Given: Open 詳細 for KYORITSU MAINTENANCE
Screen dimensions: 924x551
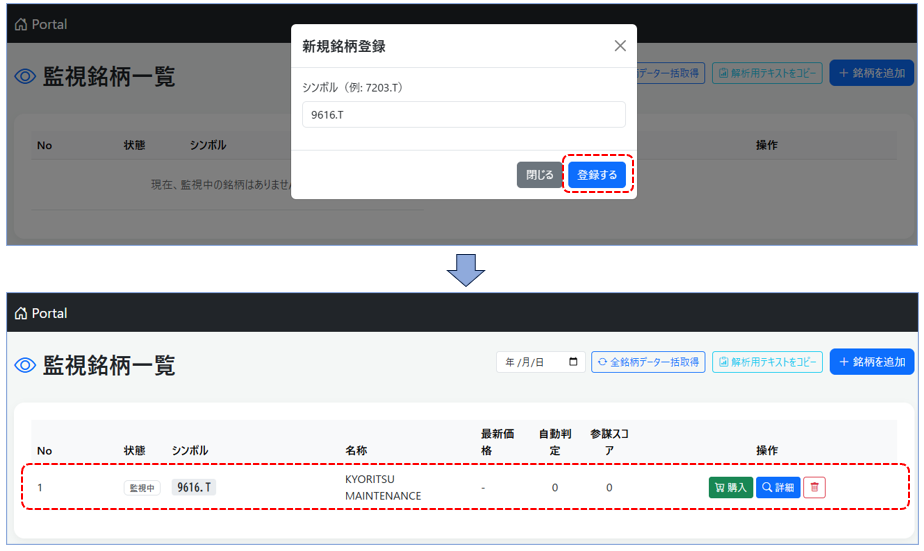Looking at the screenshot, I should (778, 488).
